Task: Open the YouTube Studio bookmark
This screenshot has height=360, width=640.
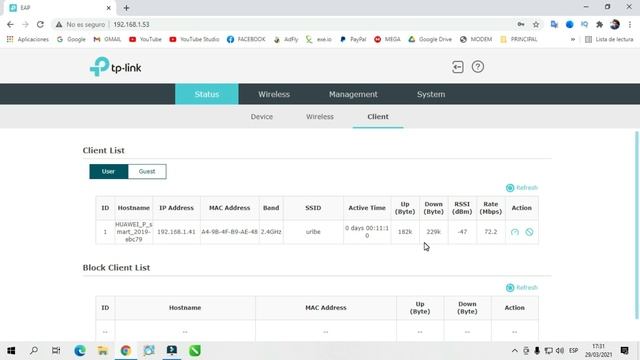Action: coord(194,40)
